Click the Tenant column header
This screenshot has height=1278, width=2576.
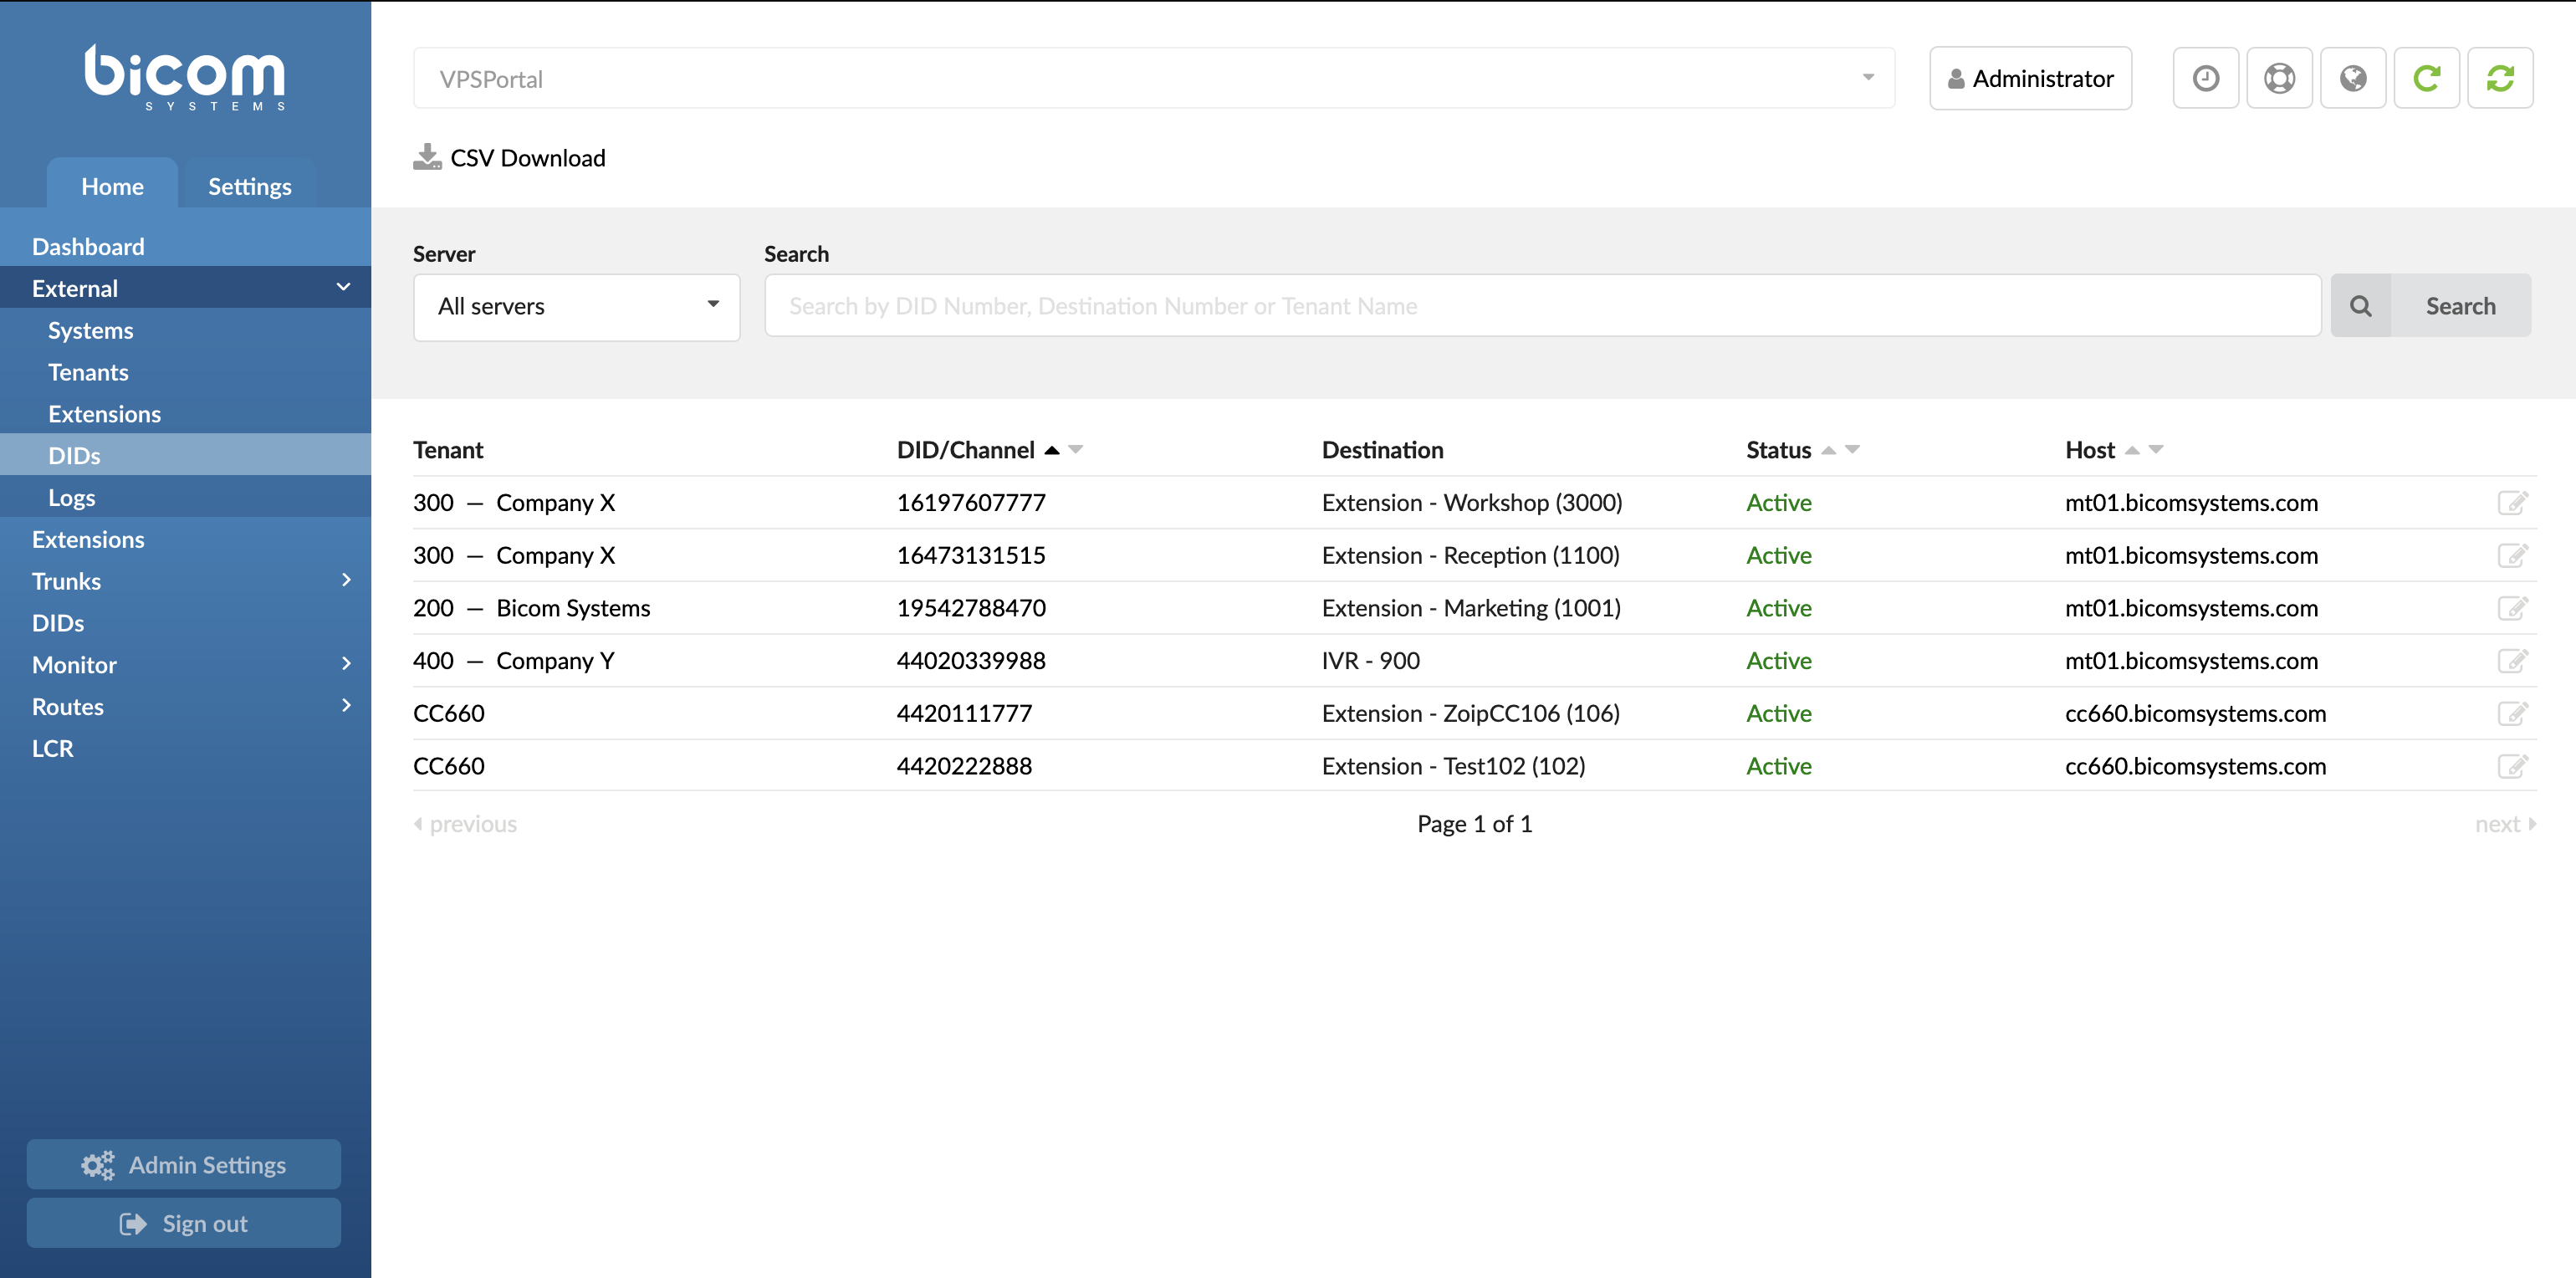[448, 450]
